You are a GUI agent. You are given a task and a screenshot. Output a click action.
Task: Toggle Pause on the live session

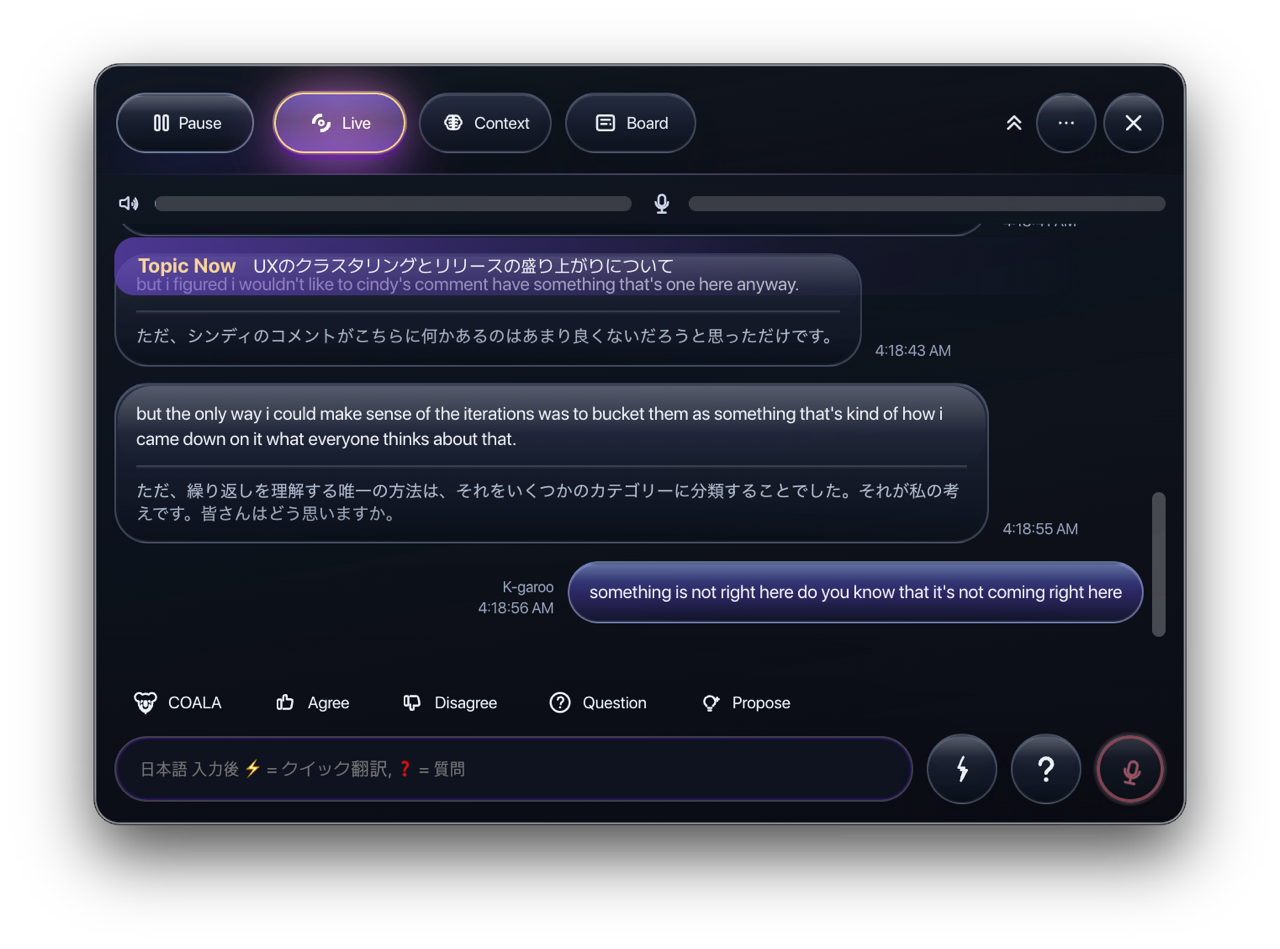tap(184, 123)
